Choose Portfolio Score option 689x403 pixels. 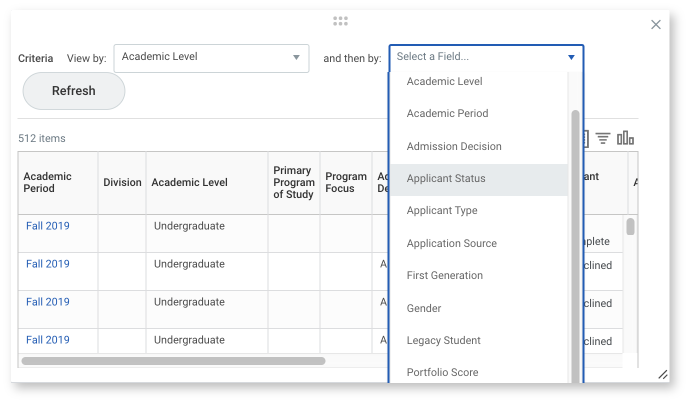coord(479,372)
